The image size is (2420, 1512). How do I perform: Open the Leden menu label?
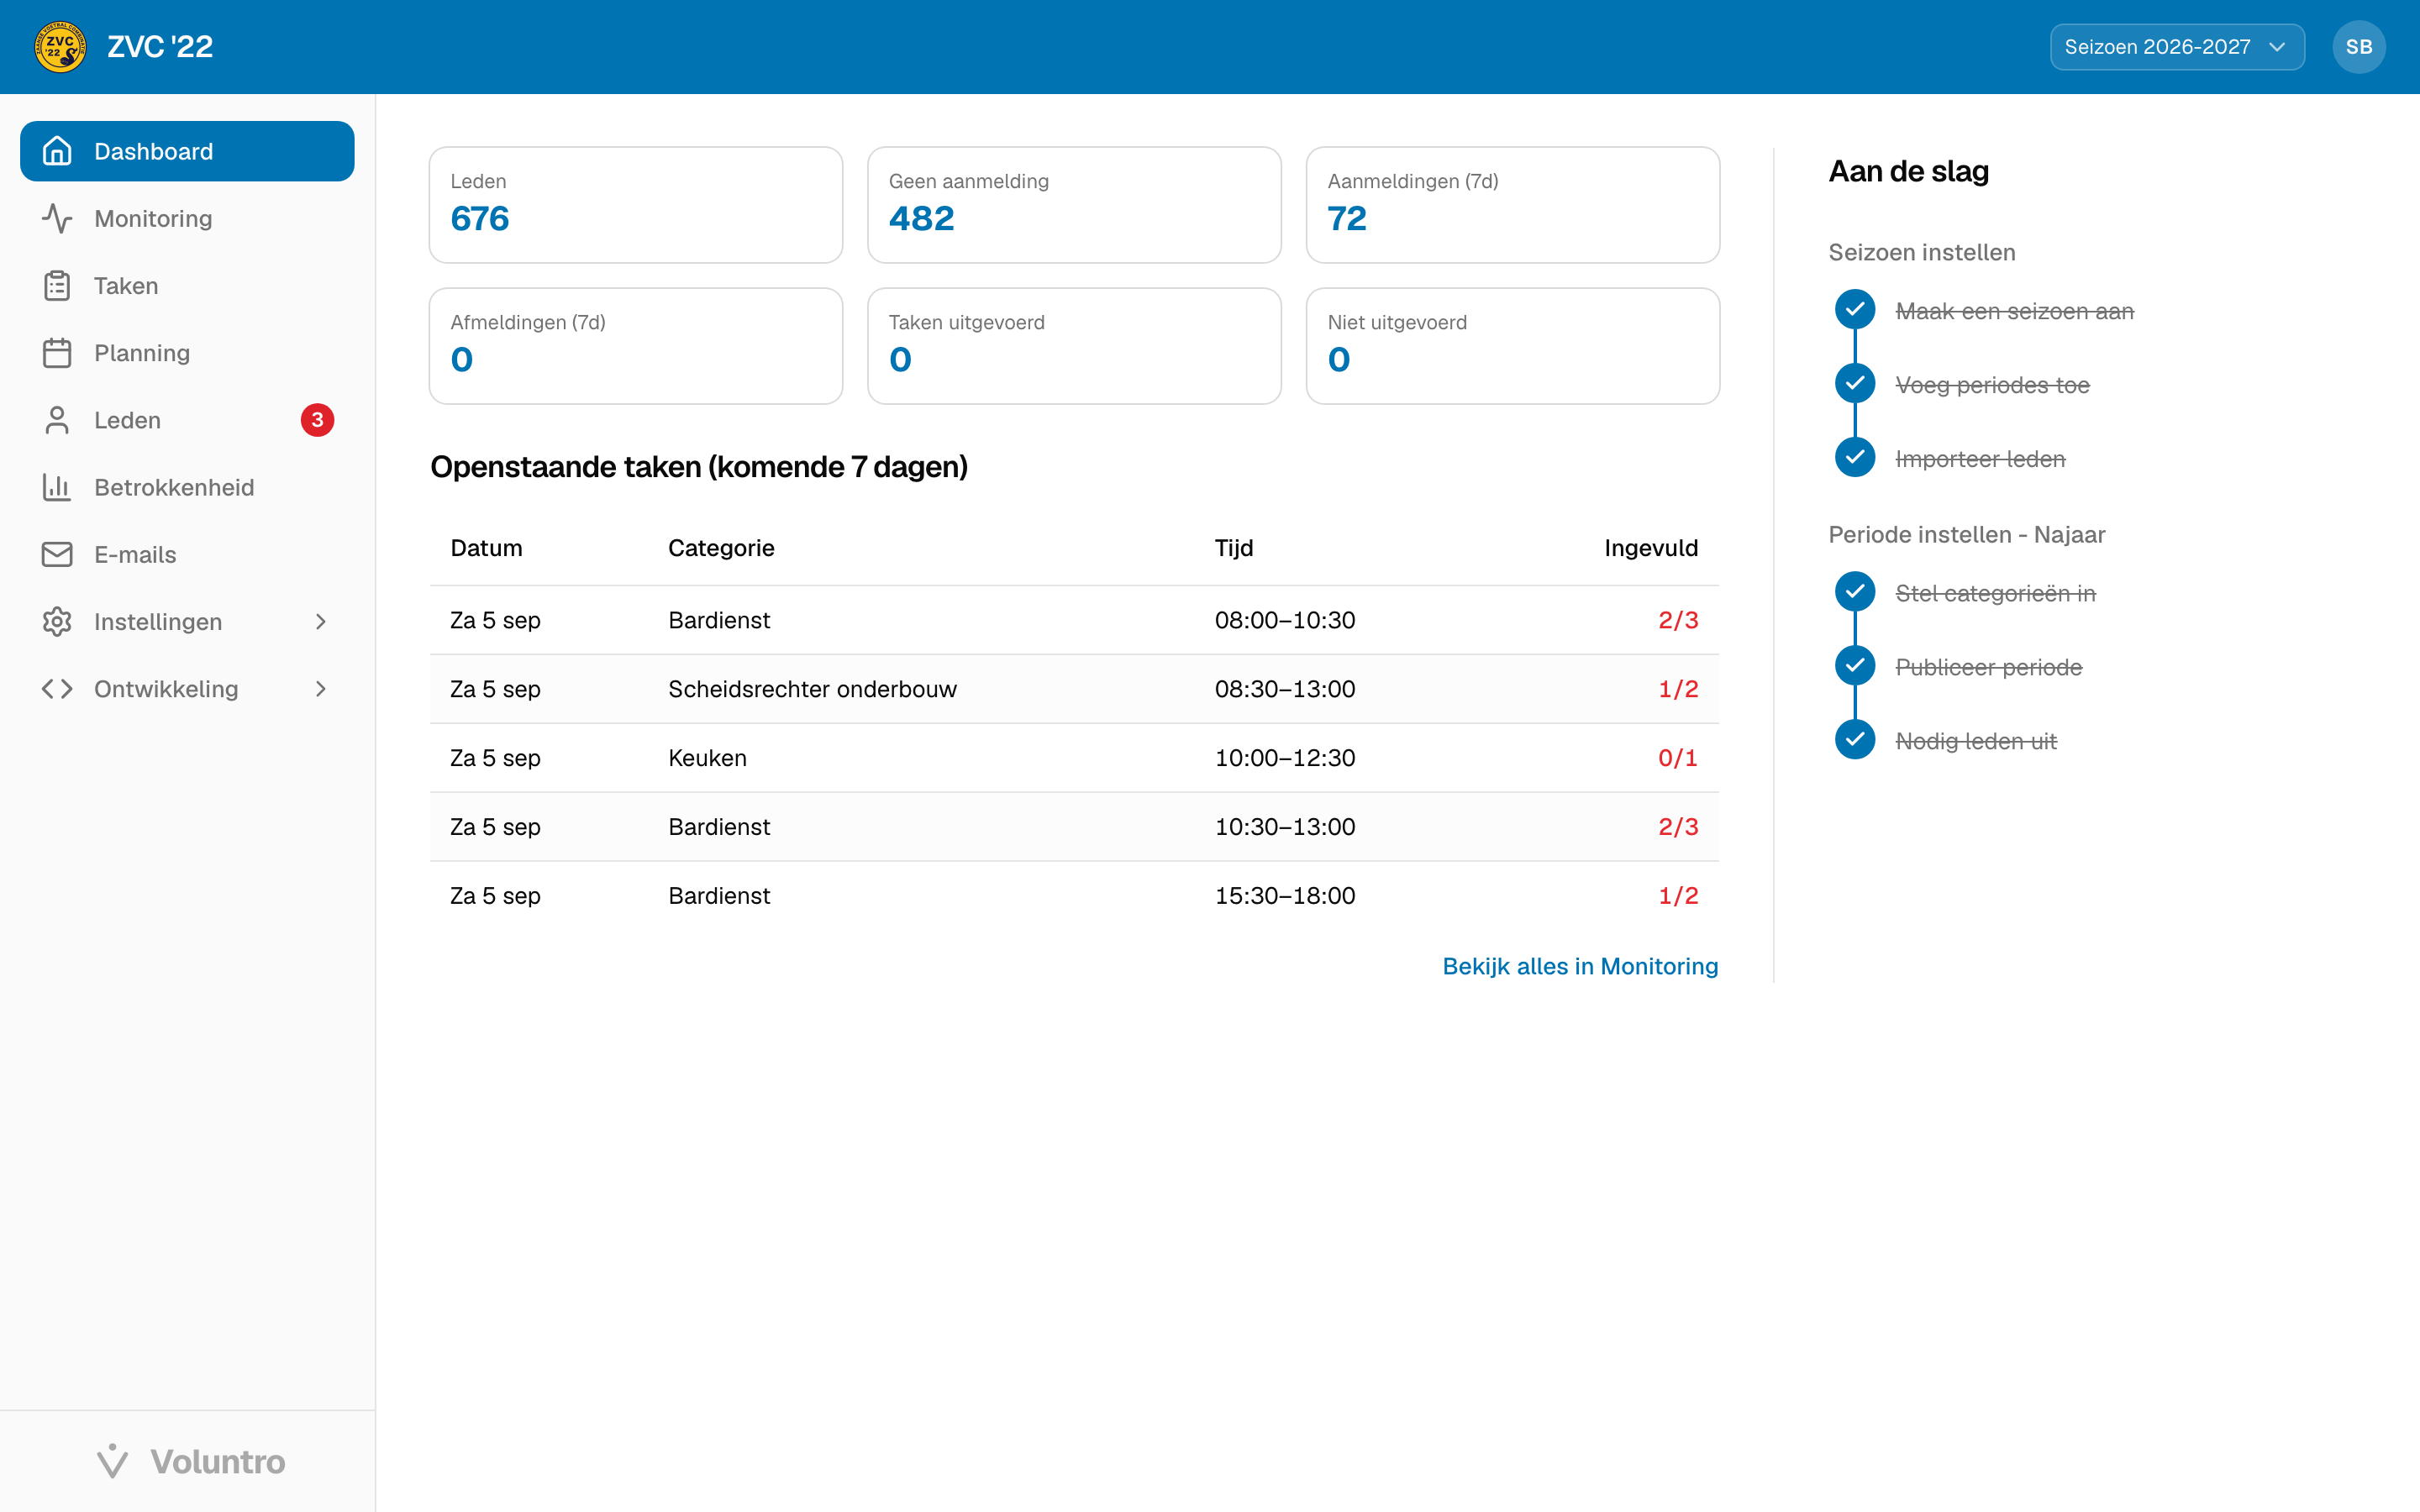127,420
